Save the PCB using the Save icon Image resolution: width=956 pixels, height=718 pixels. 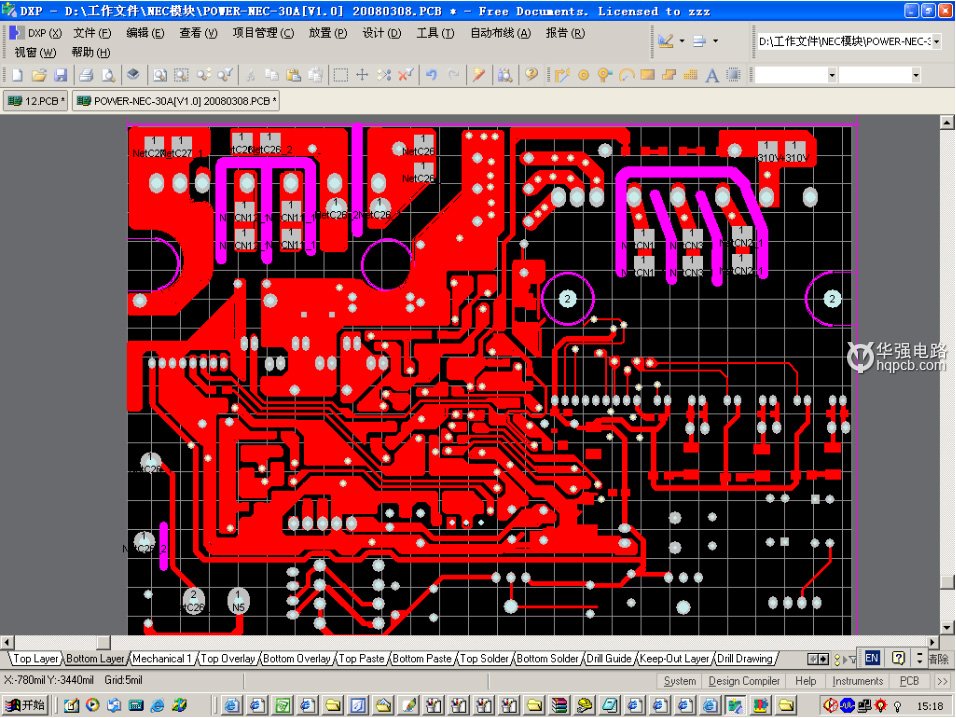(x=60, y=74)
